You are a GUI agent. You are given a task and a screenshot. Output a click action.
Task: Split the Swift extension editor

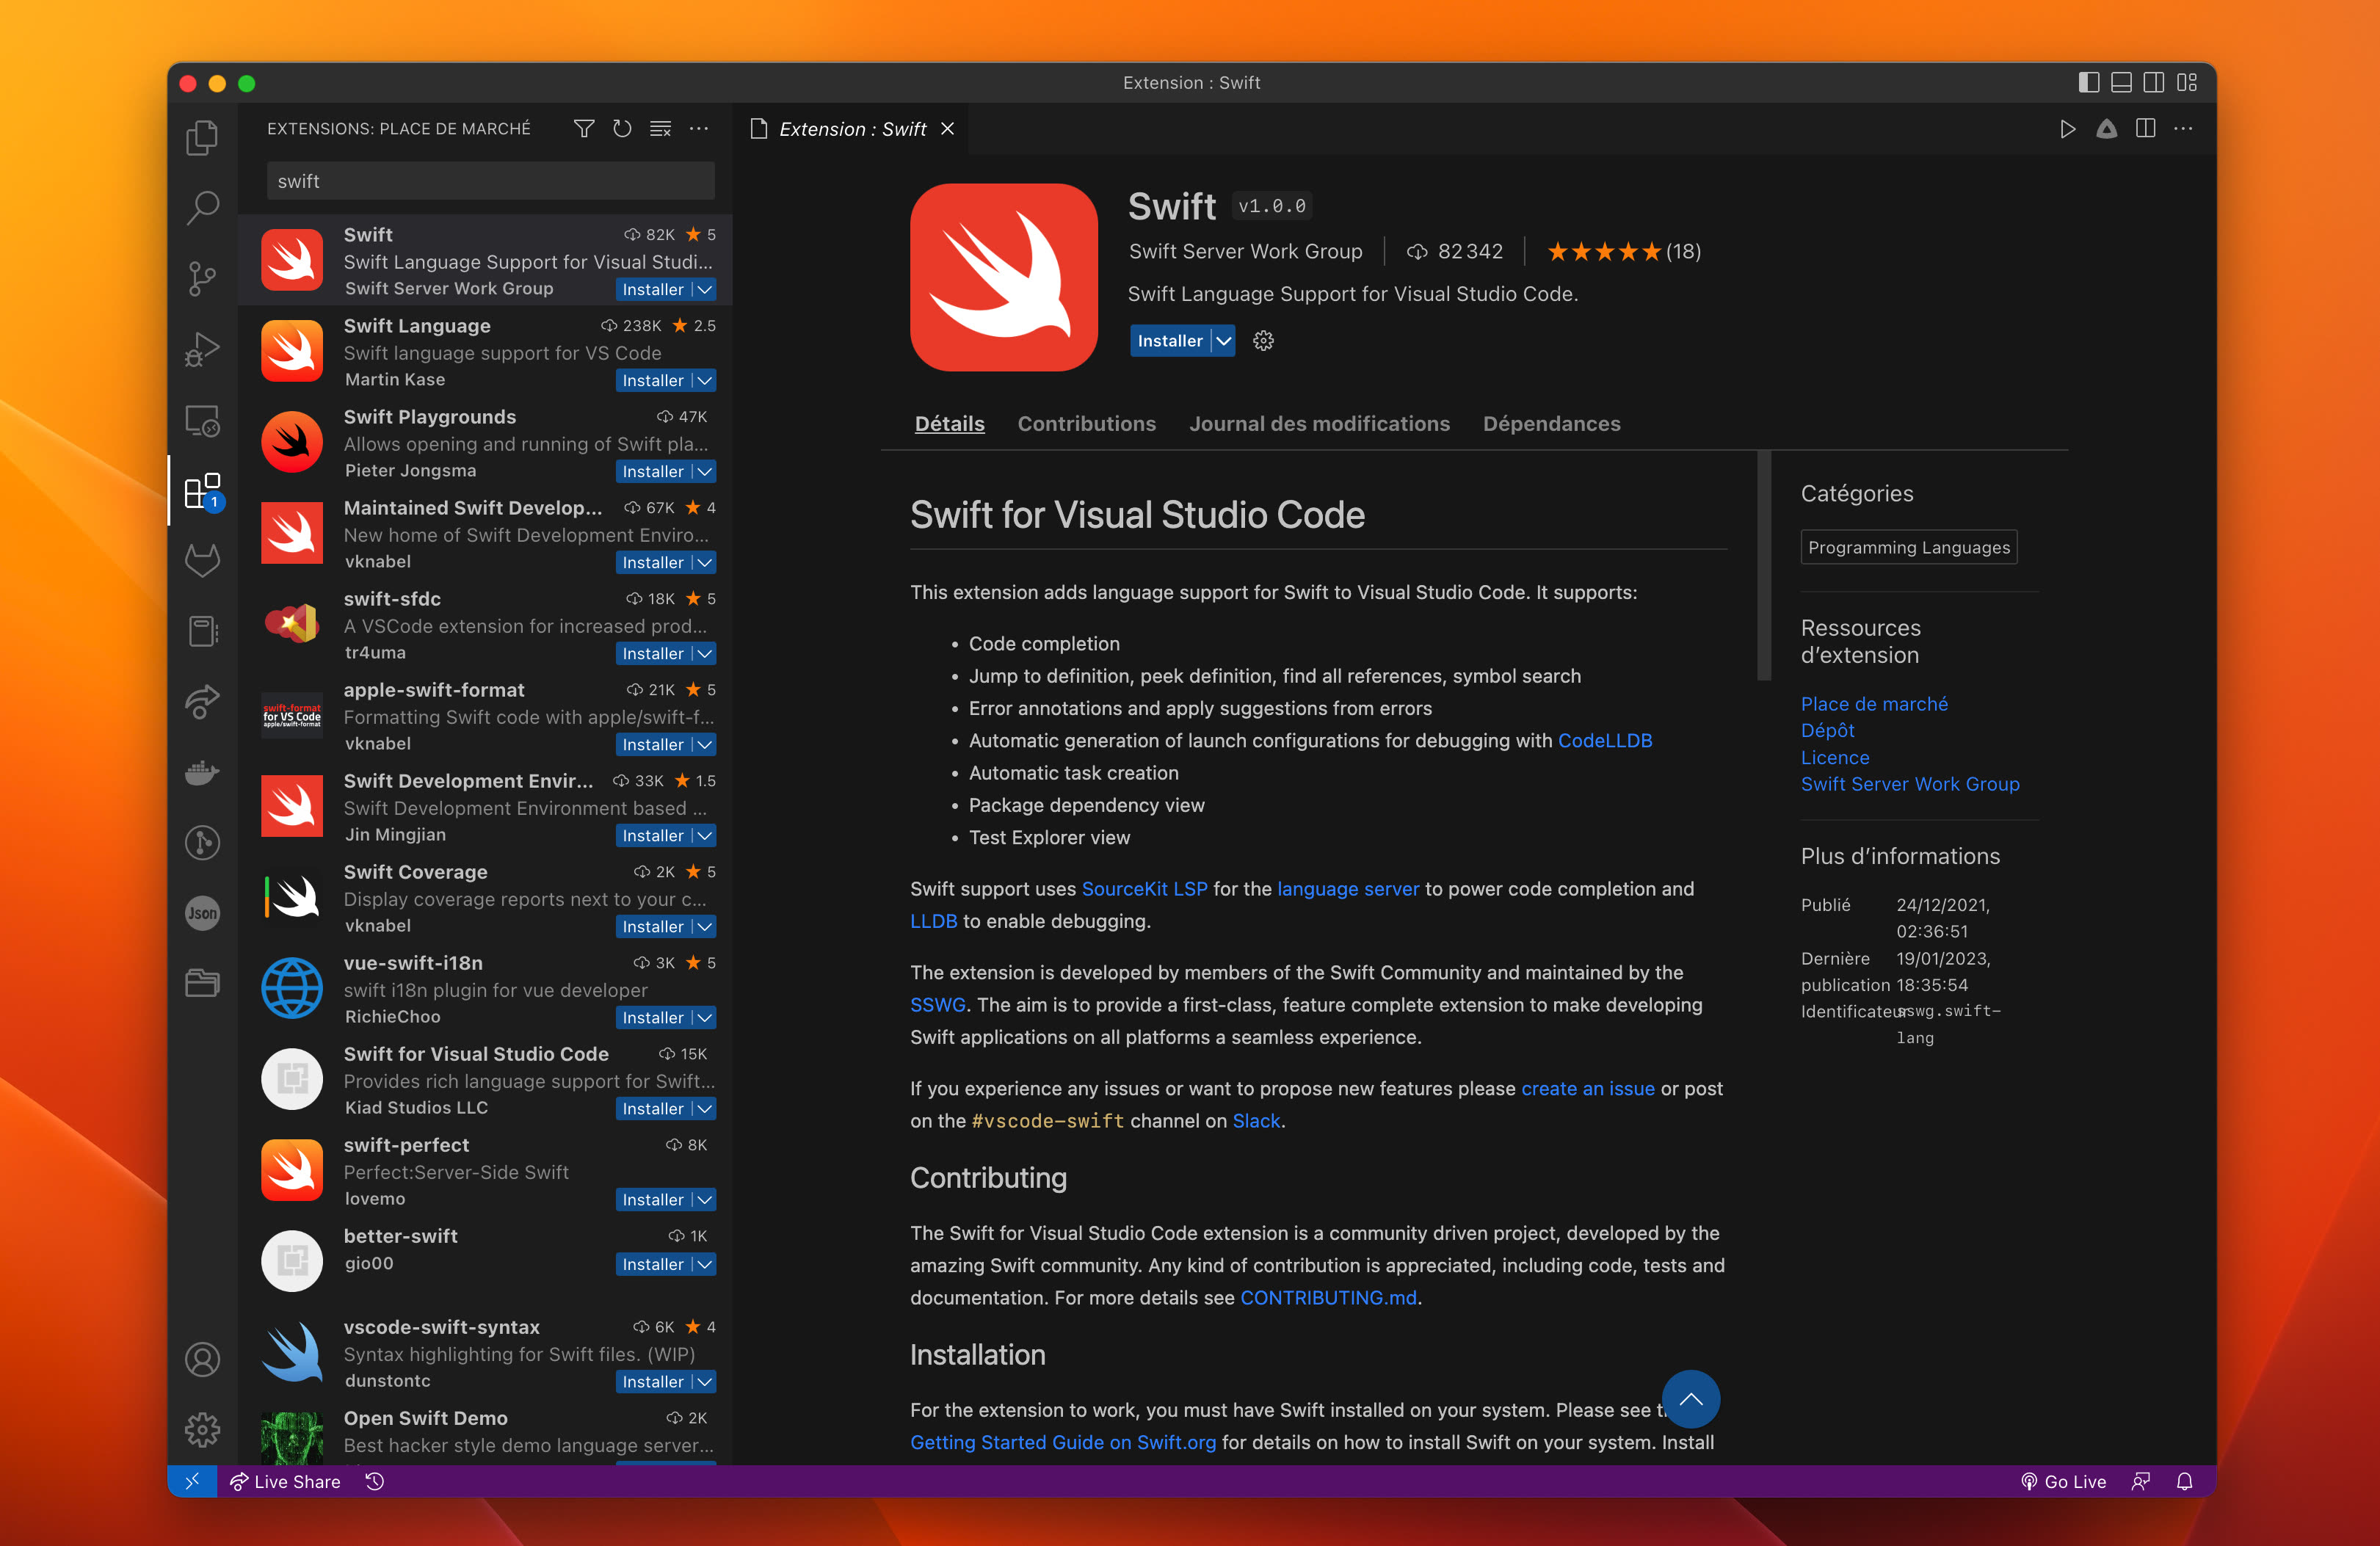(x=2146, y=129)
